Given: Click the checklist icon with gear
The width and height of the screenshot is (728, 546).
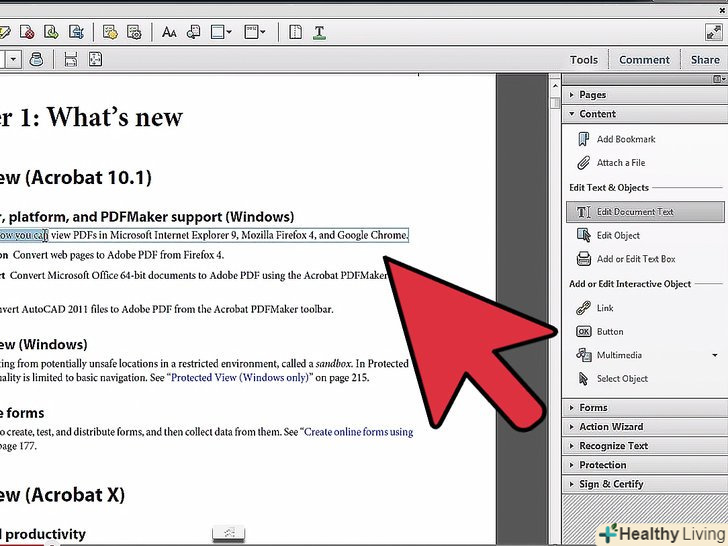Looking at the screenshot, I should 134,32.
